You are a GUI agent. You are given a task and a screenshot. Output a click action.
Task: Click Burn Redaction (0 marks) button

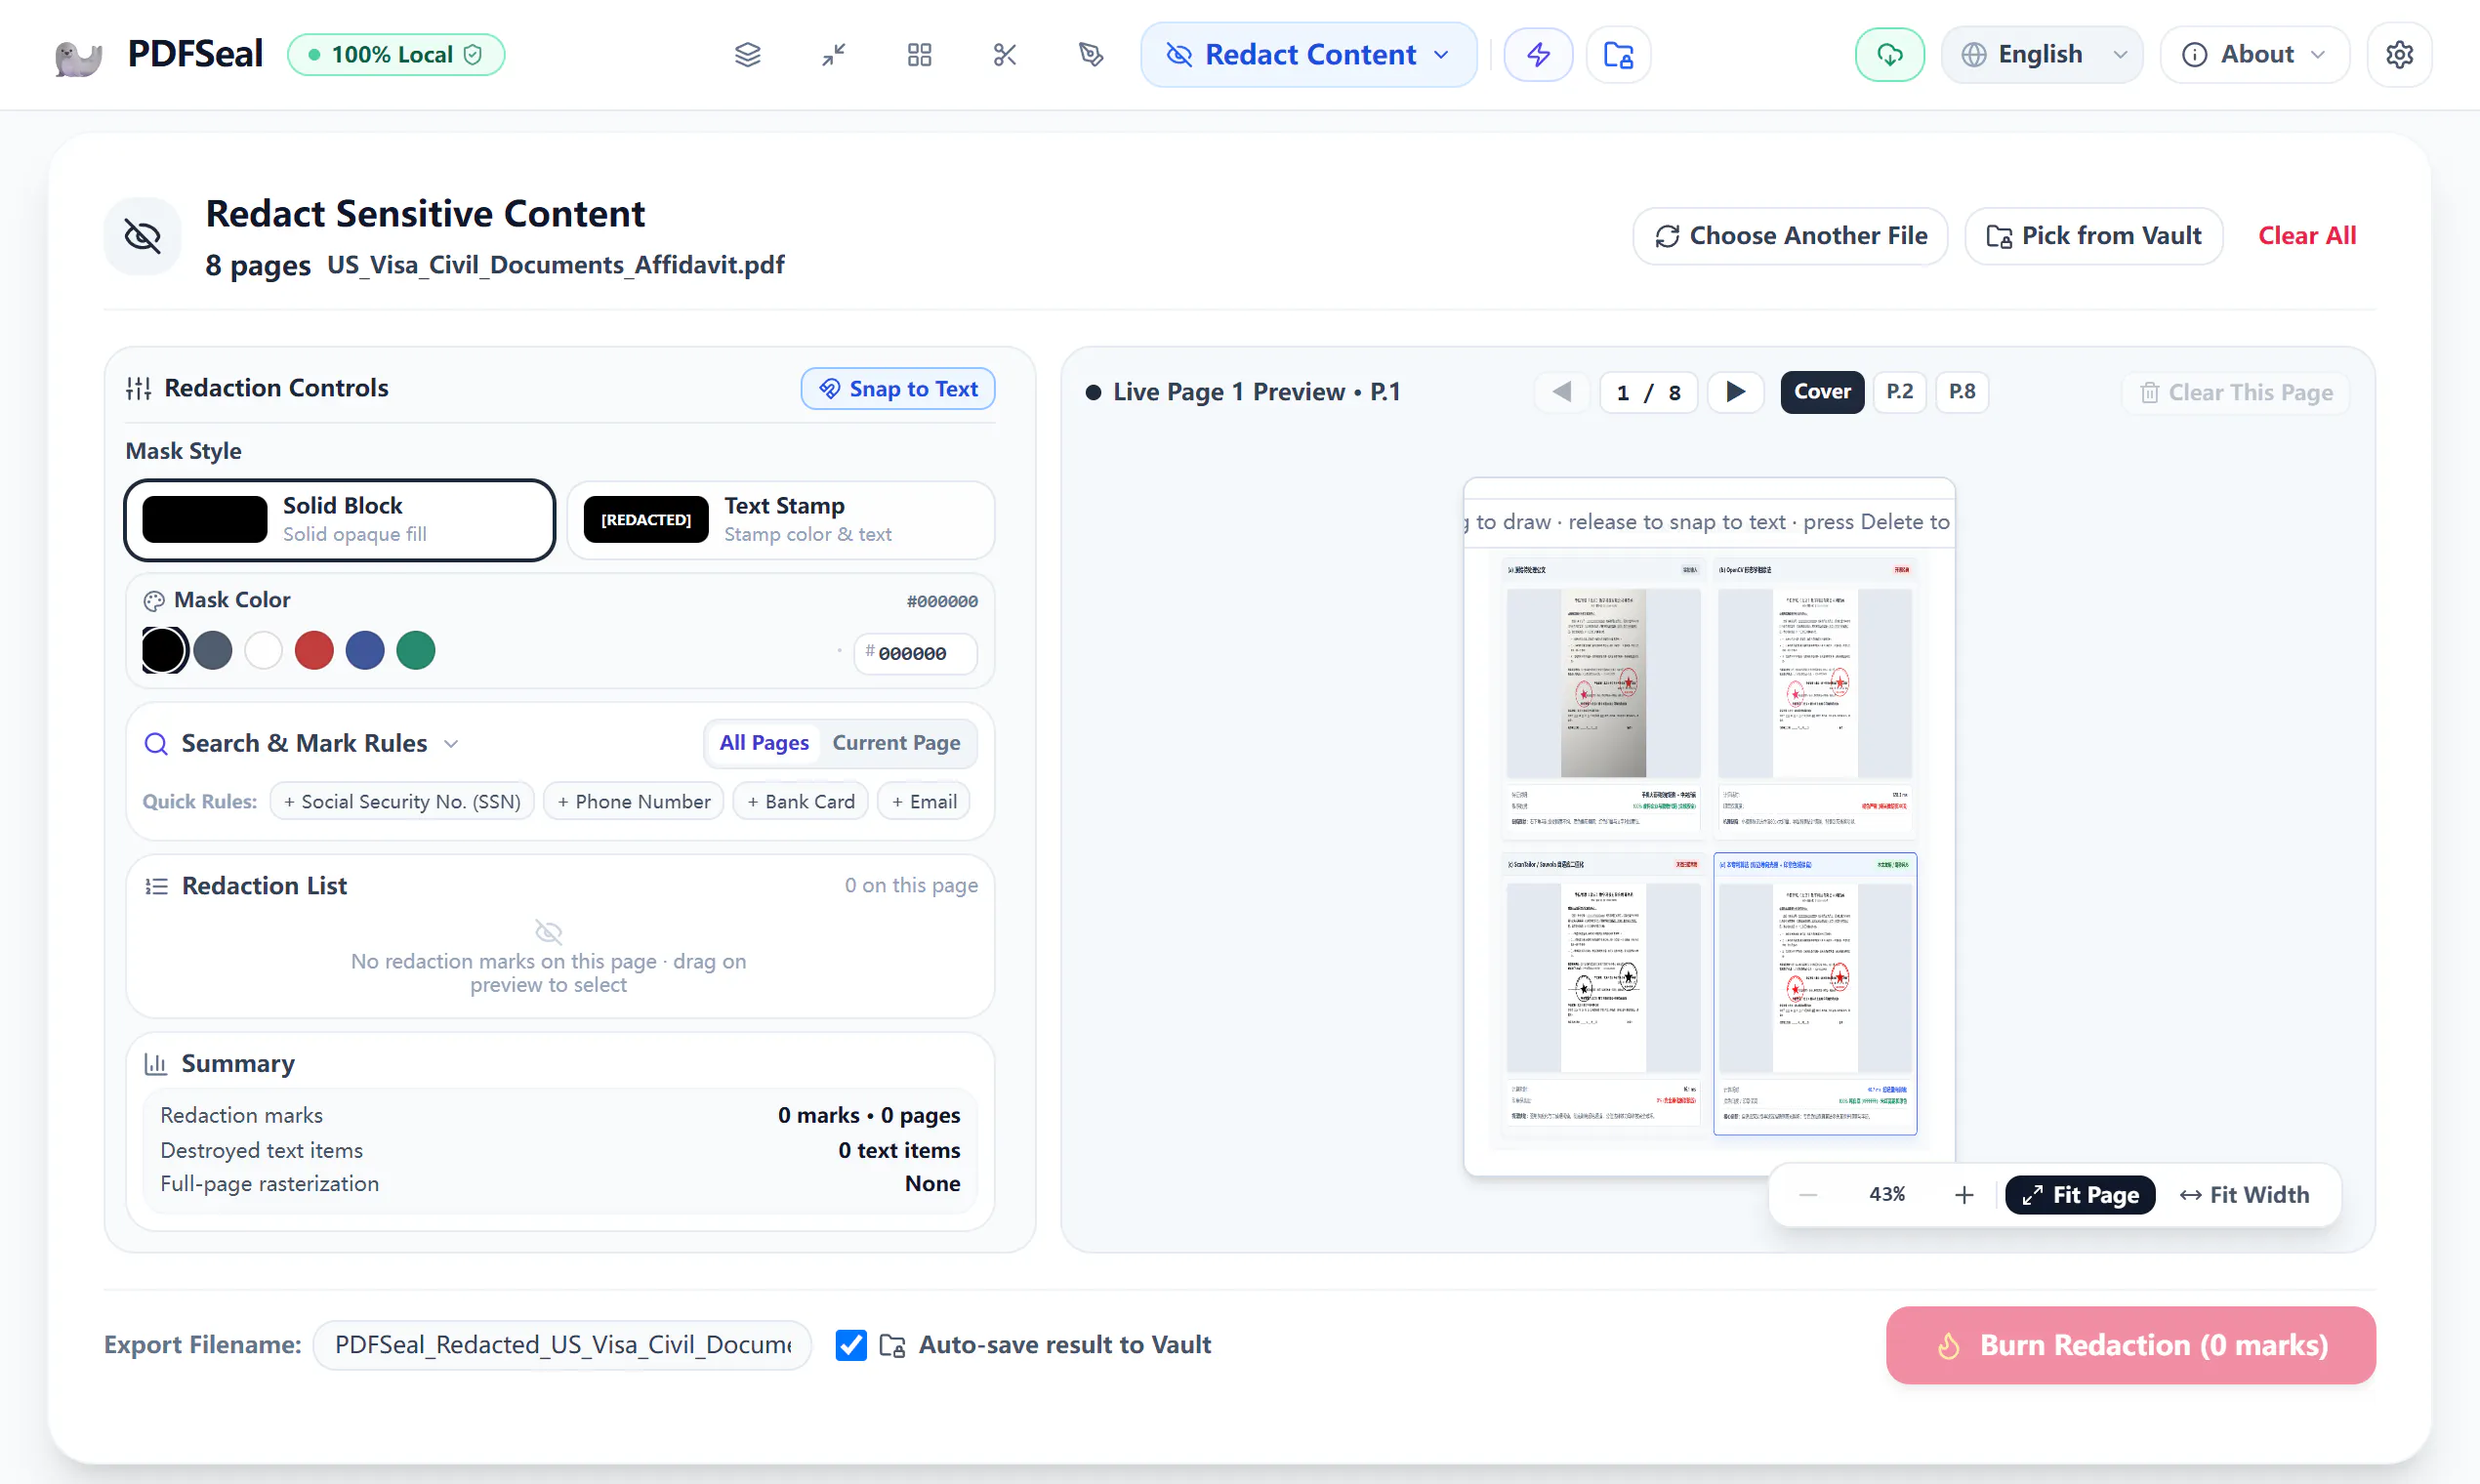(2131, 1346)
